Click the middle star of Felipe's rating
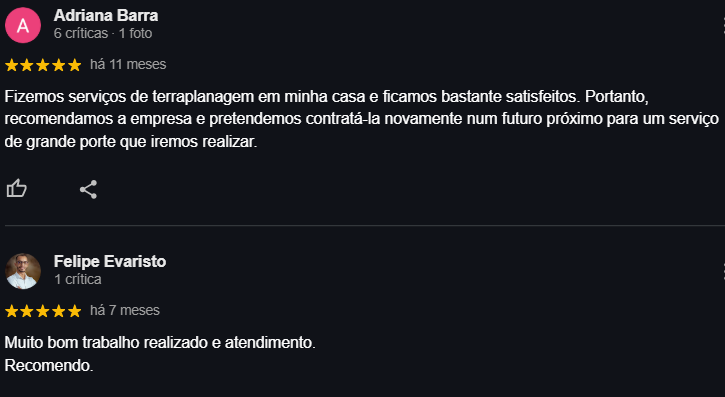Screen dimensions: 725x397 pos(43,311)
